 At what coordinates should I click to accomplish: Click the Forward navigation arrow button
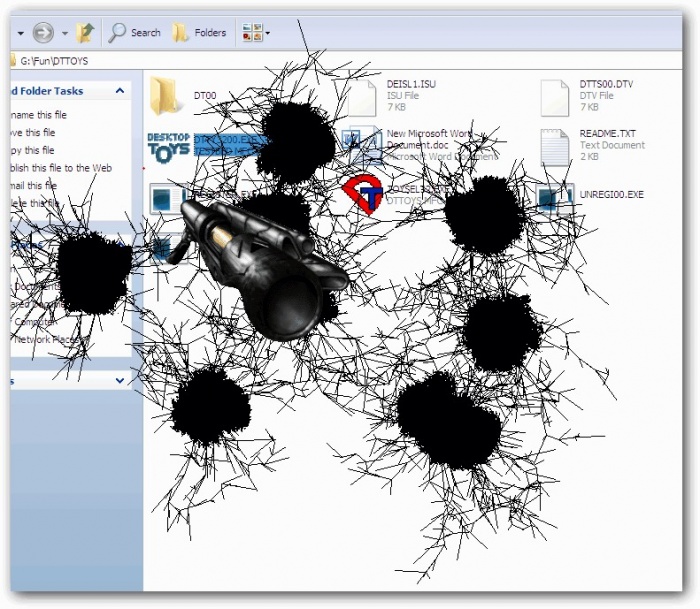[43, 33]
